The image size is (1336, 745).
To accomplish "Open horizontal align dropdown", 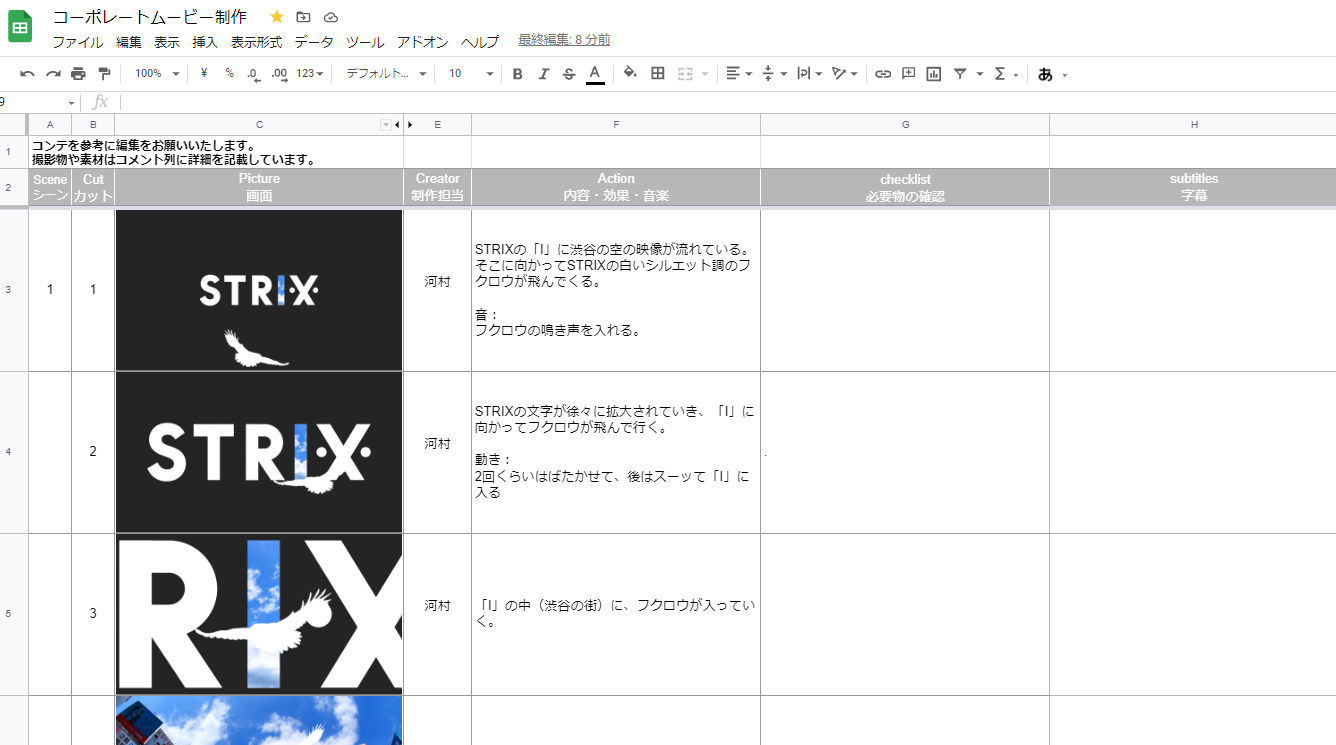I will (738, 74).
